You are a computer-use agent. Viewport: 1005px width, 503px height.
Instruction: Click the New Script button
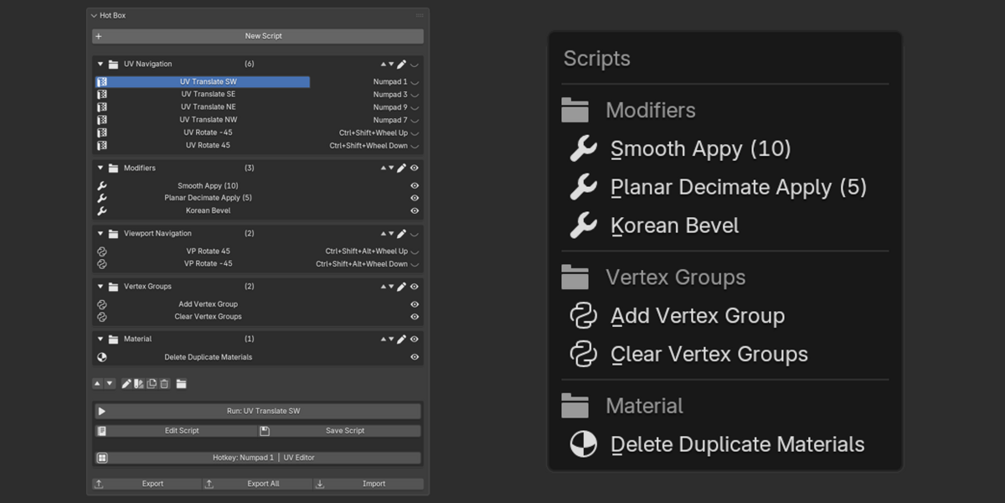pos(258,37)
